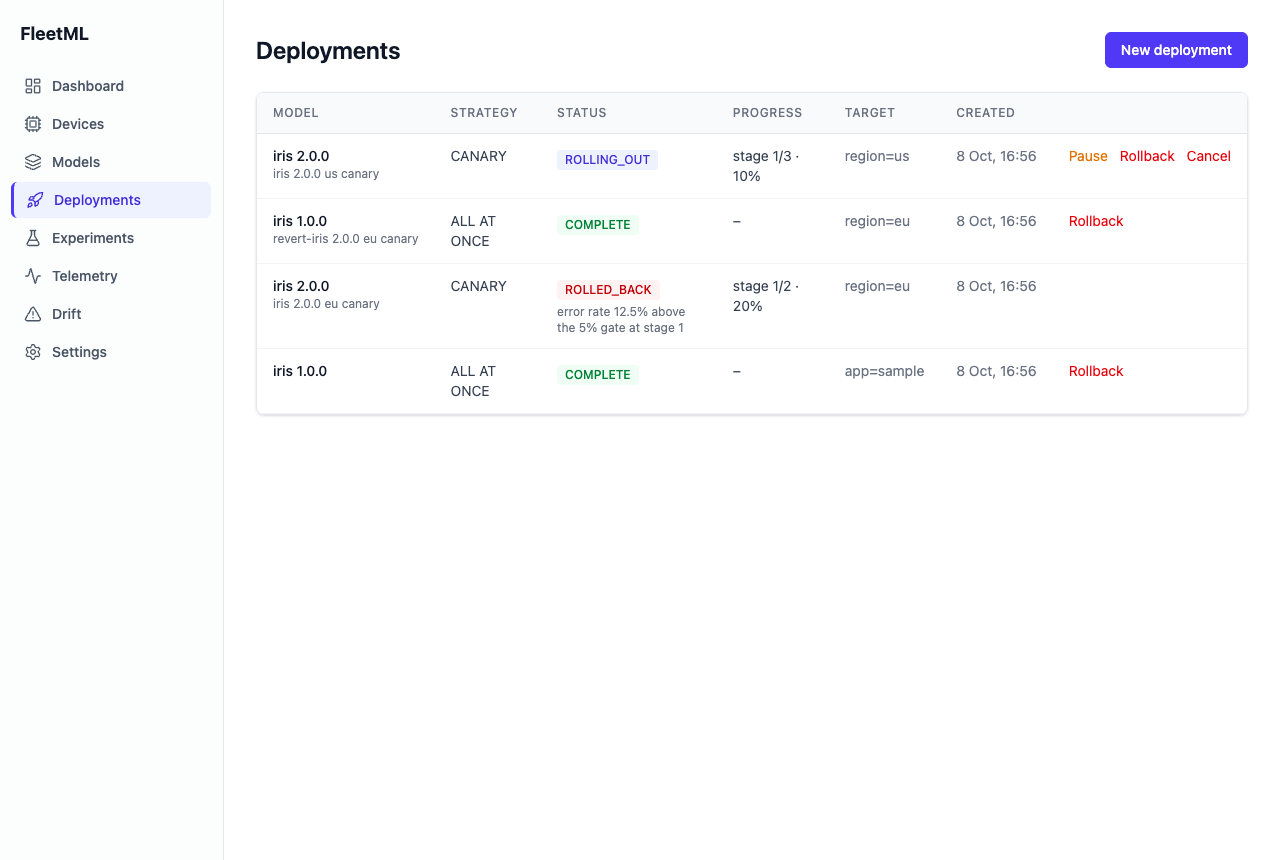Click the ROLLED_BACK status badge
The height and width of the screenshot is (860, 1280).
pyautogui.click(x=608, y=290)
